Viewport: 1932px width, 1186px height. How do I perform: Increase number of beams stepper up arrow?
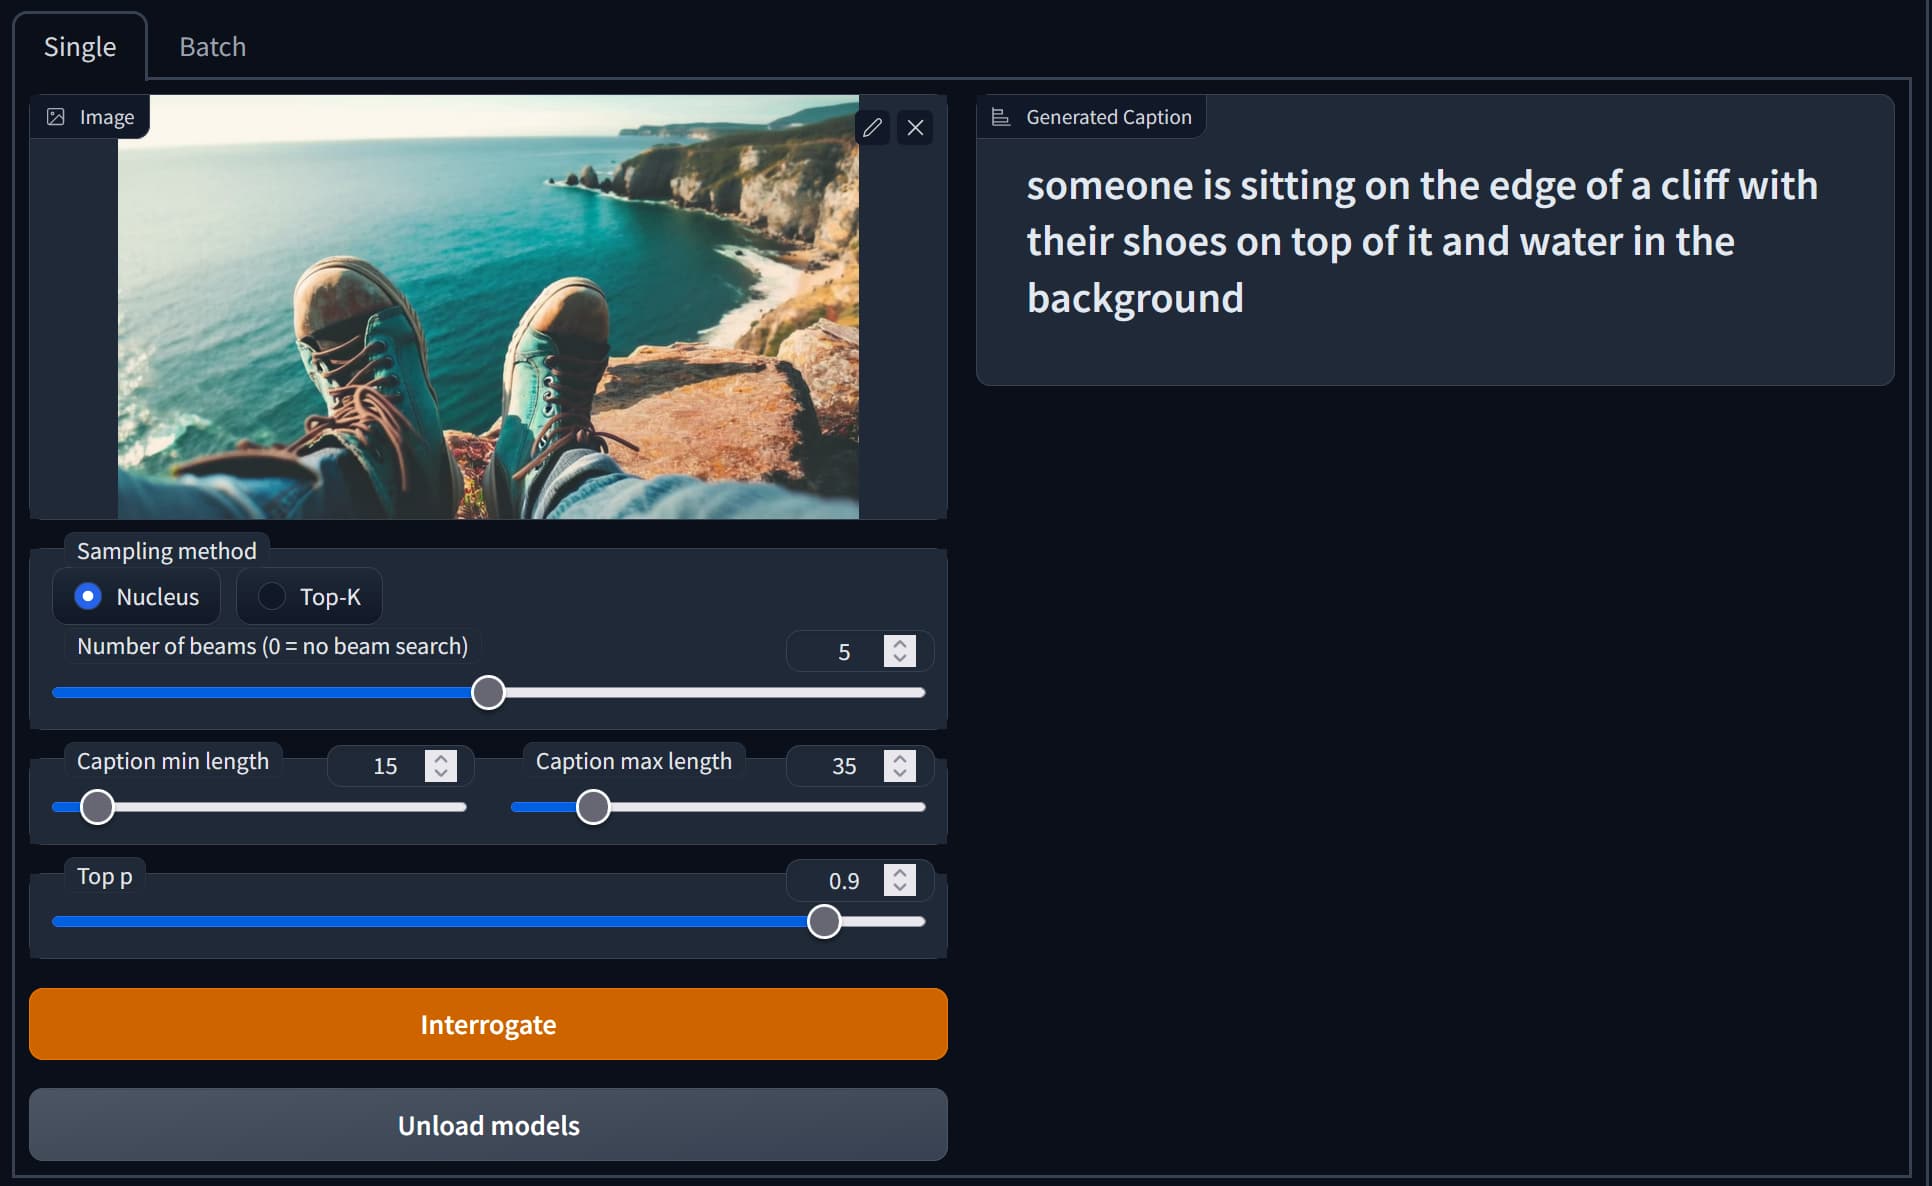pos(900,644)
